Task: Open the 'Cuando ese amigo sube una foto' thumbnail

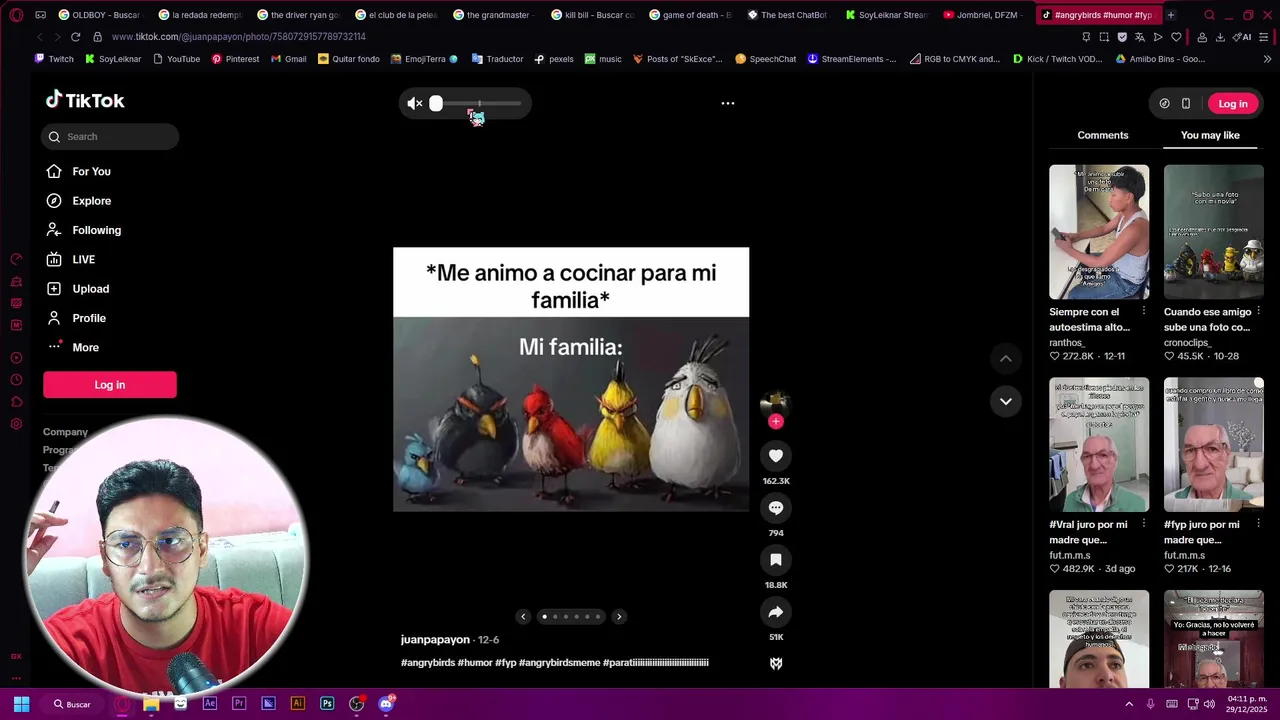Action: [1214, 232]
